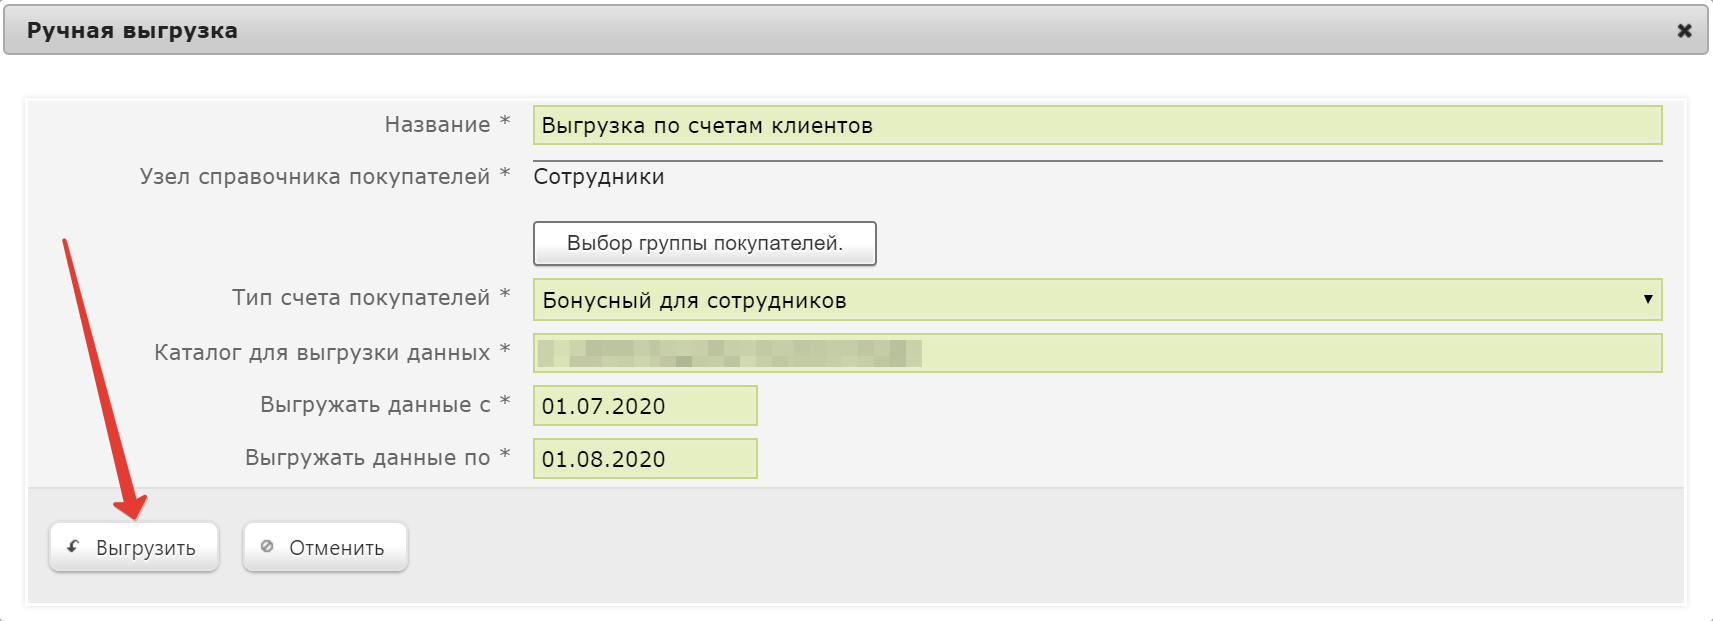
Task: Click the Каталог для выгрузки данных field
Action: pos(1097,353)
